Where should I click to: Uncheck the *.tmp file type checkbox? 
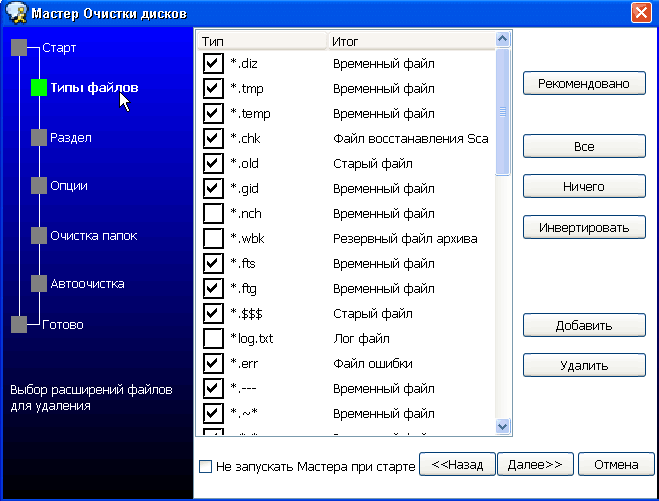[x=213, y=88]
